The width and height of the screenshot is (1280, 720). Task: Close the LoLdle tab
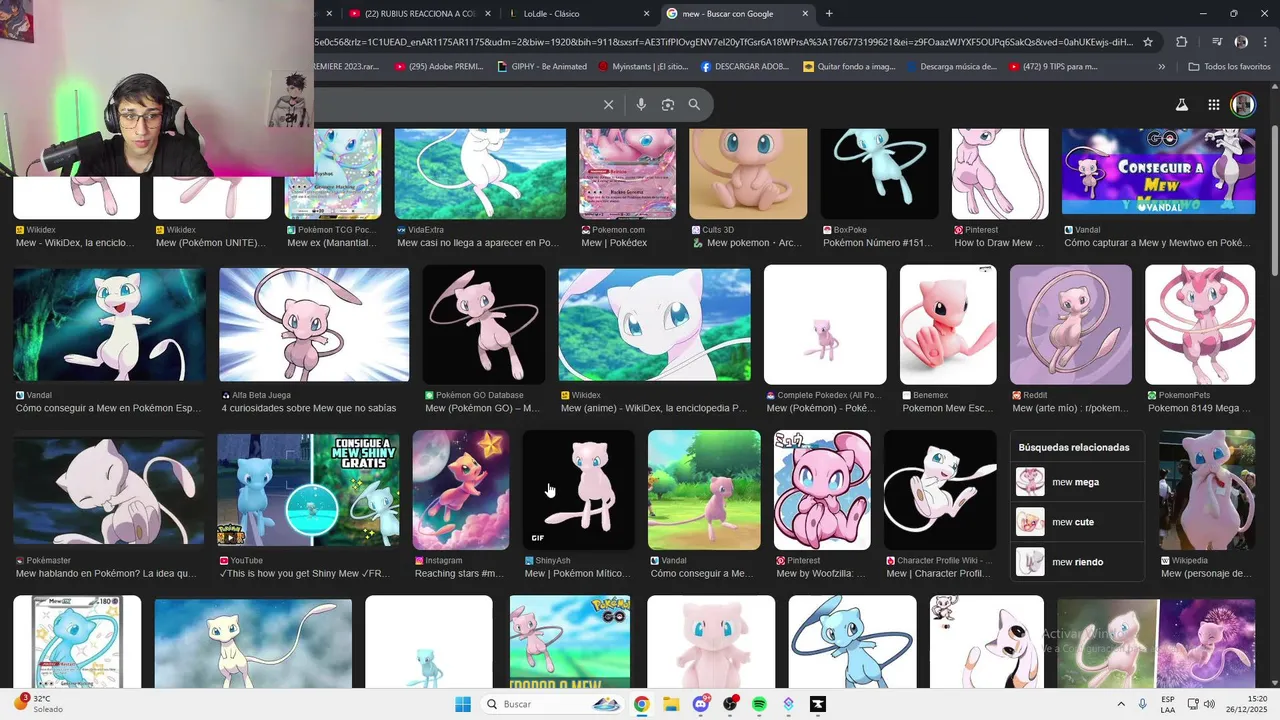coord(647,14)
